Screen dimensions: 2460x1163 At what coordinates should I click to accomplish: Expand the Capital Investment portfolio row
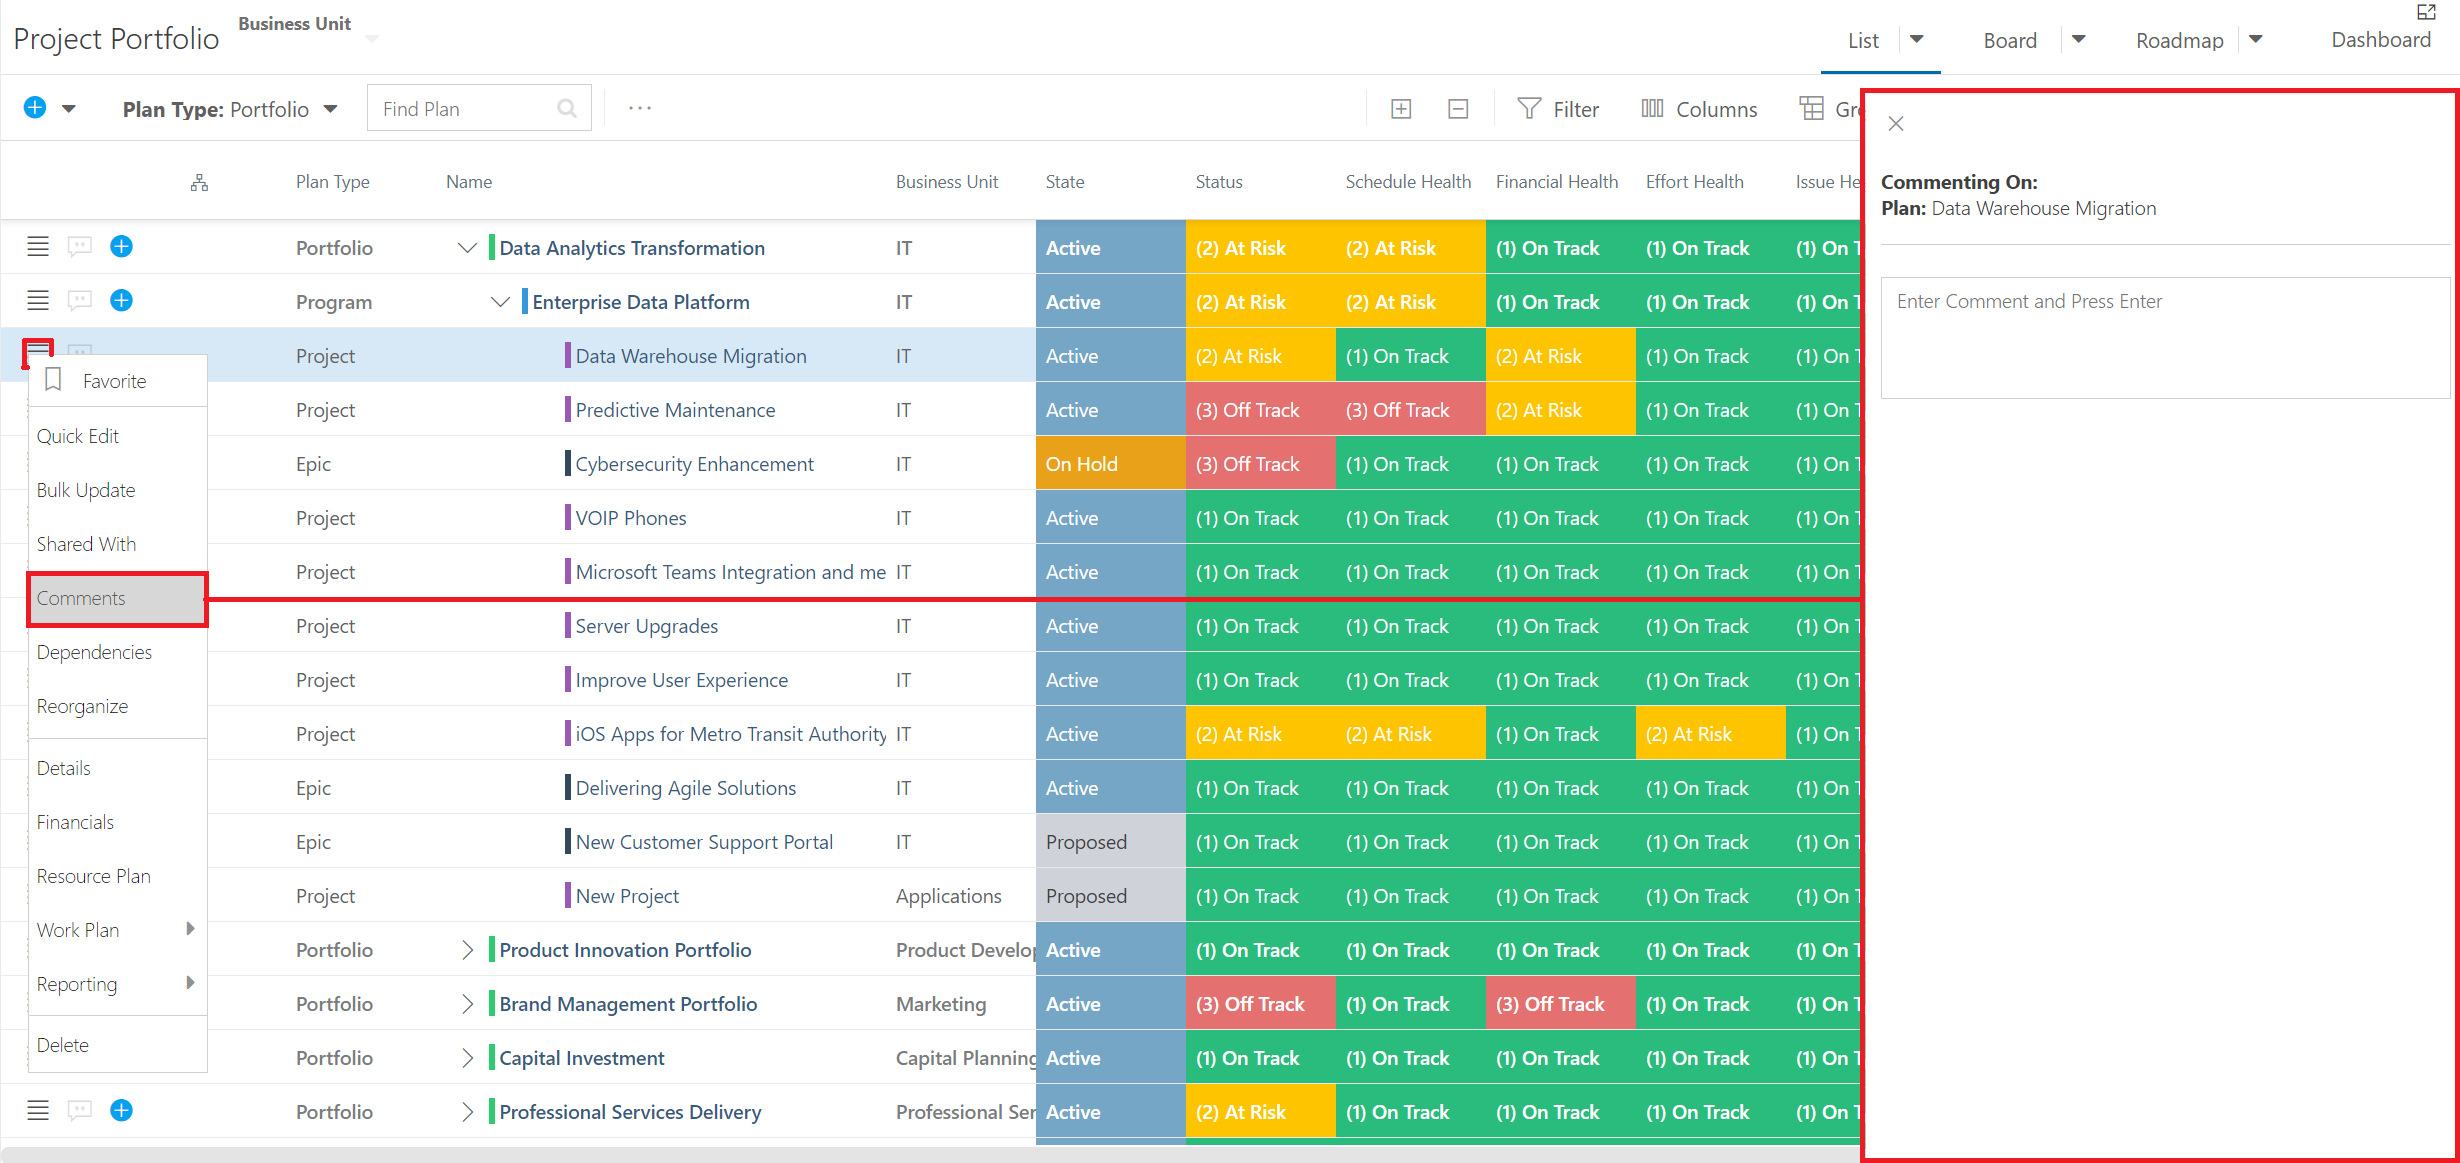[x=467, y=1058]
